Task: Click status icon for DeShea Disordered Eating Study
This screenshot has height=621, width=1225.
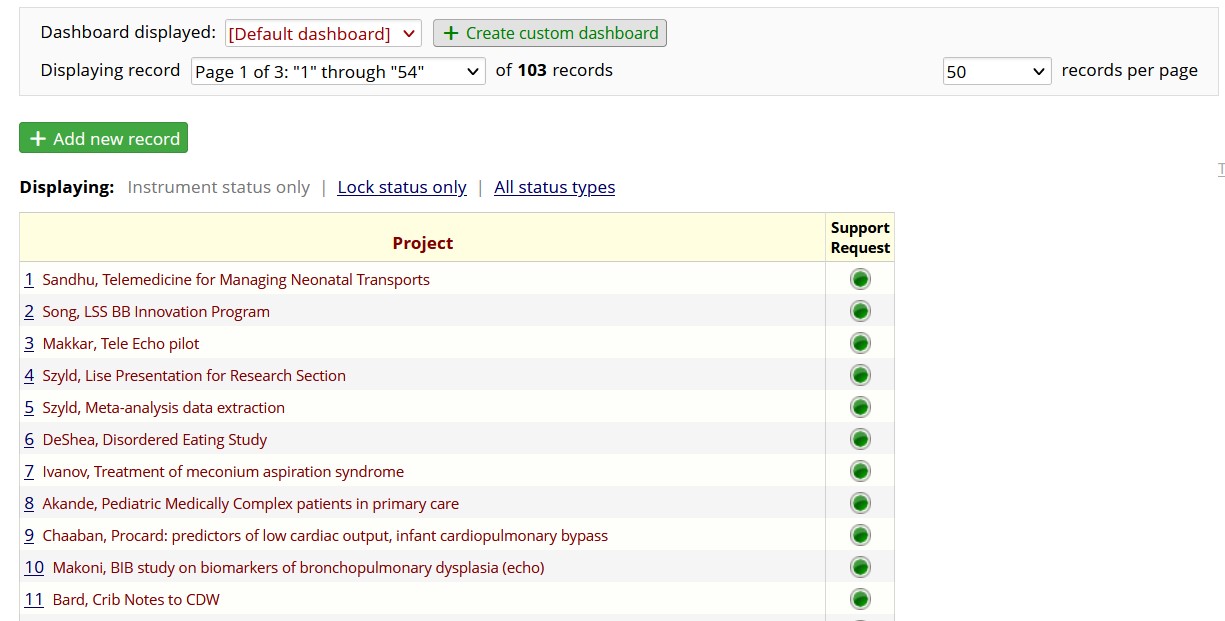Action: point(860,440)
